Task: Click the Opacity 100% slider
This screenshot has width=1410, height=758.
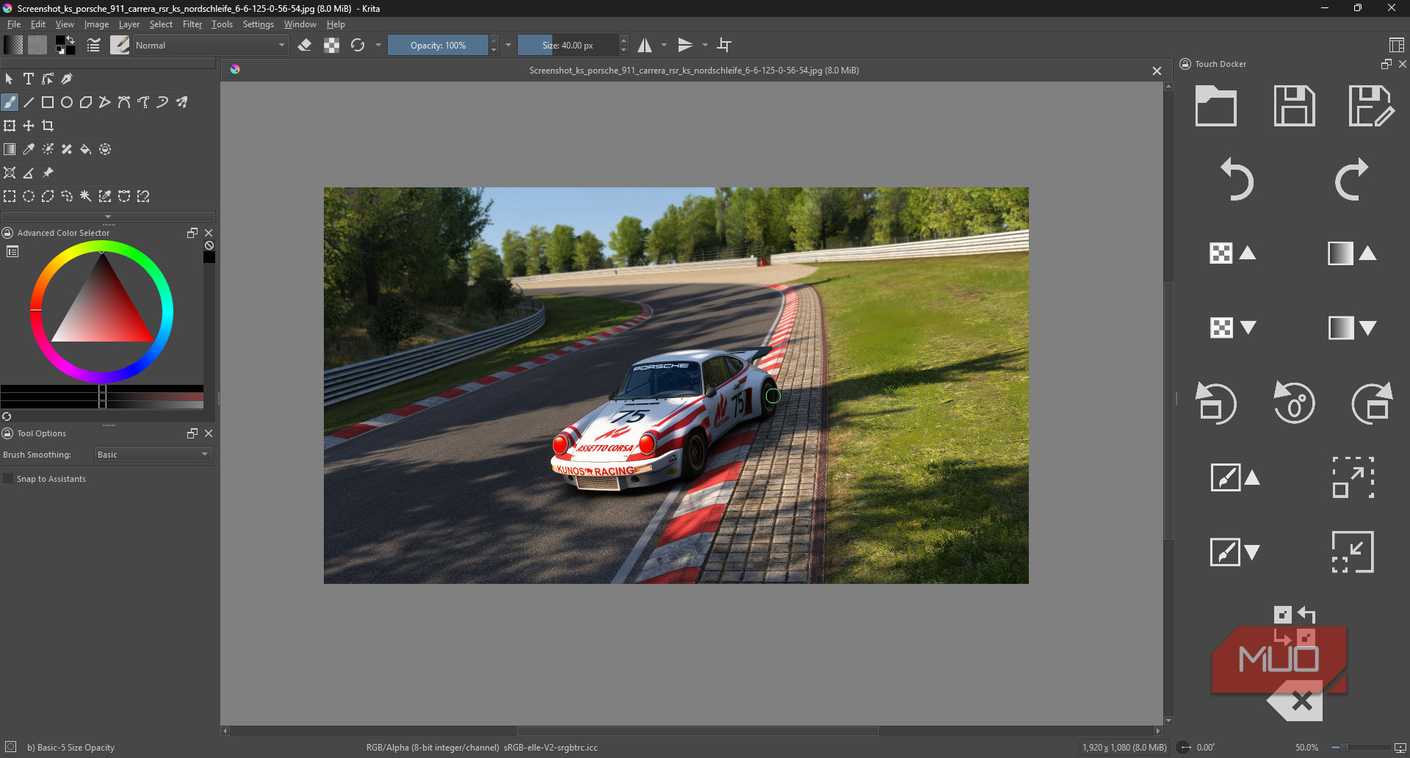Action: [438, 45]
